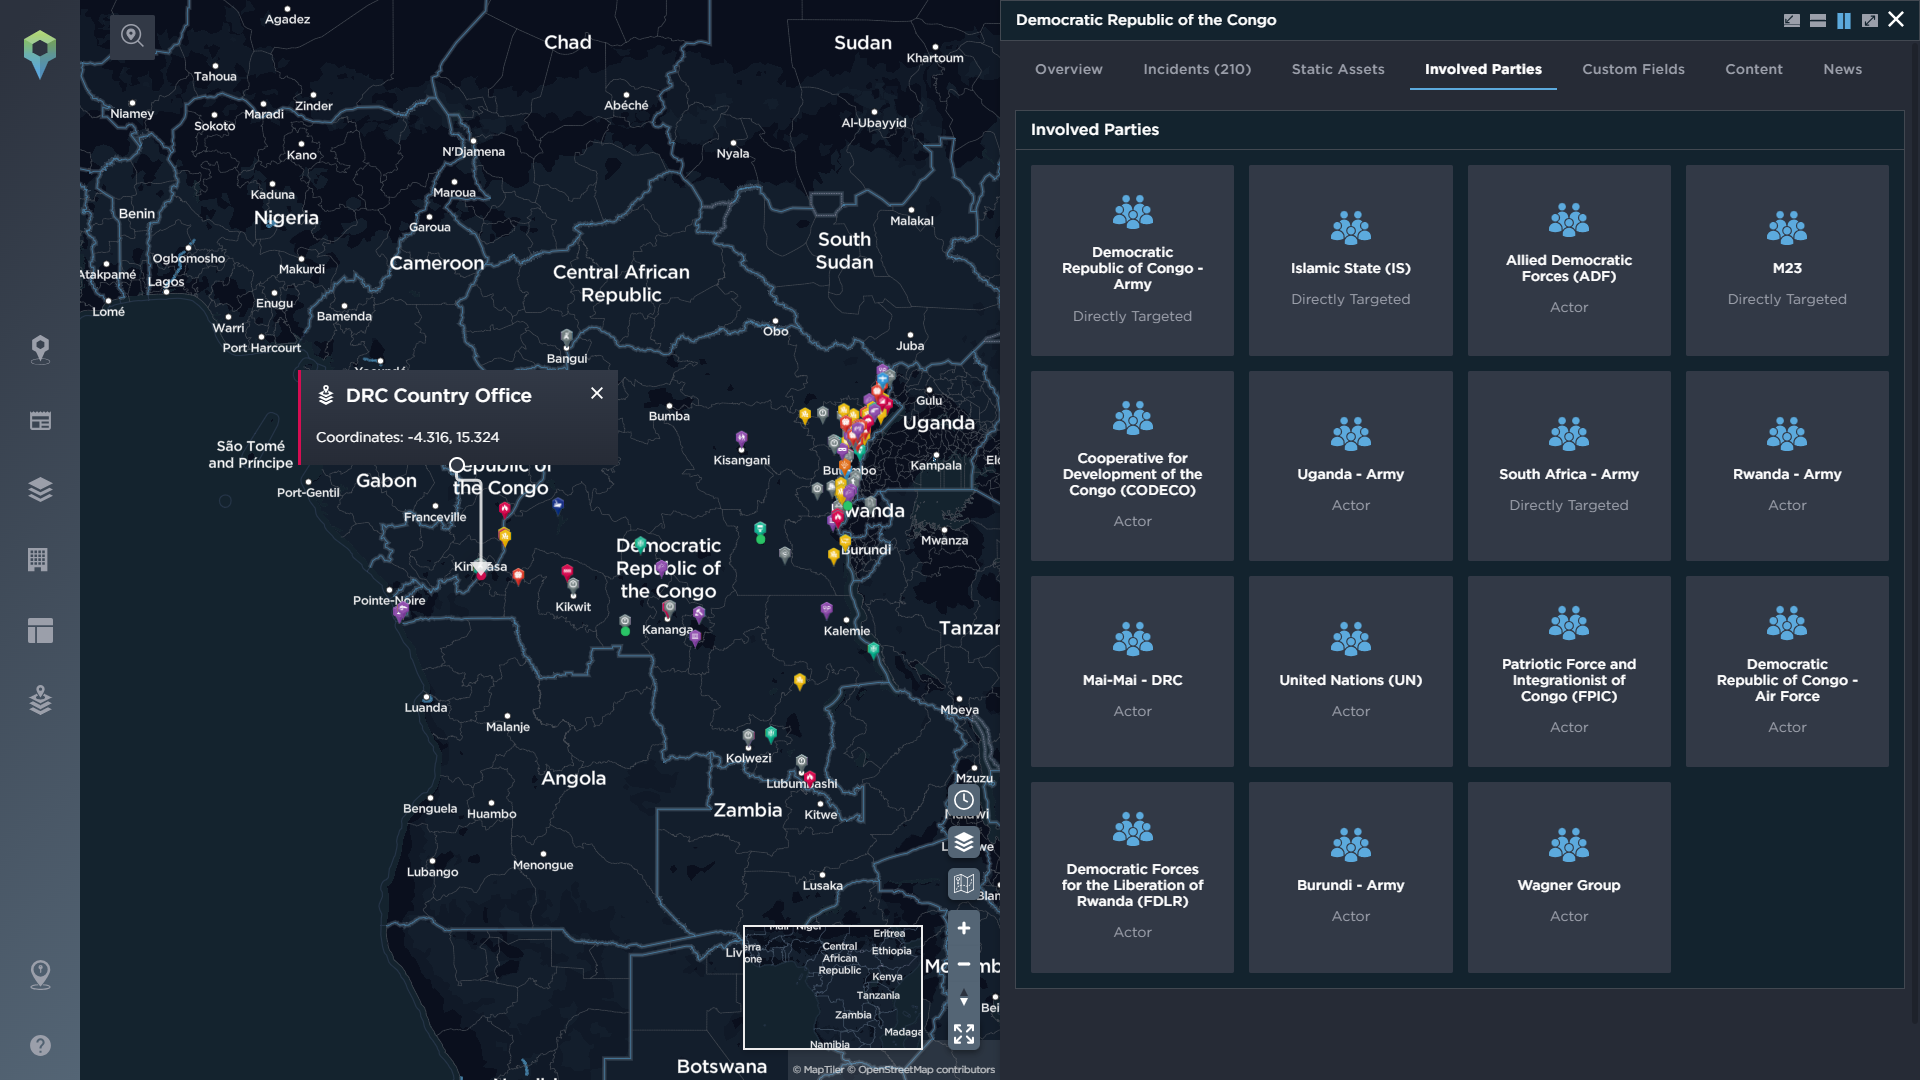Click the asset marker above Bangui
The width and height of the screenshot is (1920, 1080).
(567, 338)
